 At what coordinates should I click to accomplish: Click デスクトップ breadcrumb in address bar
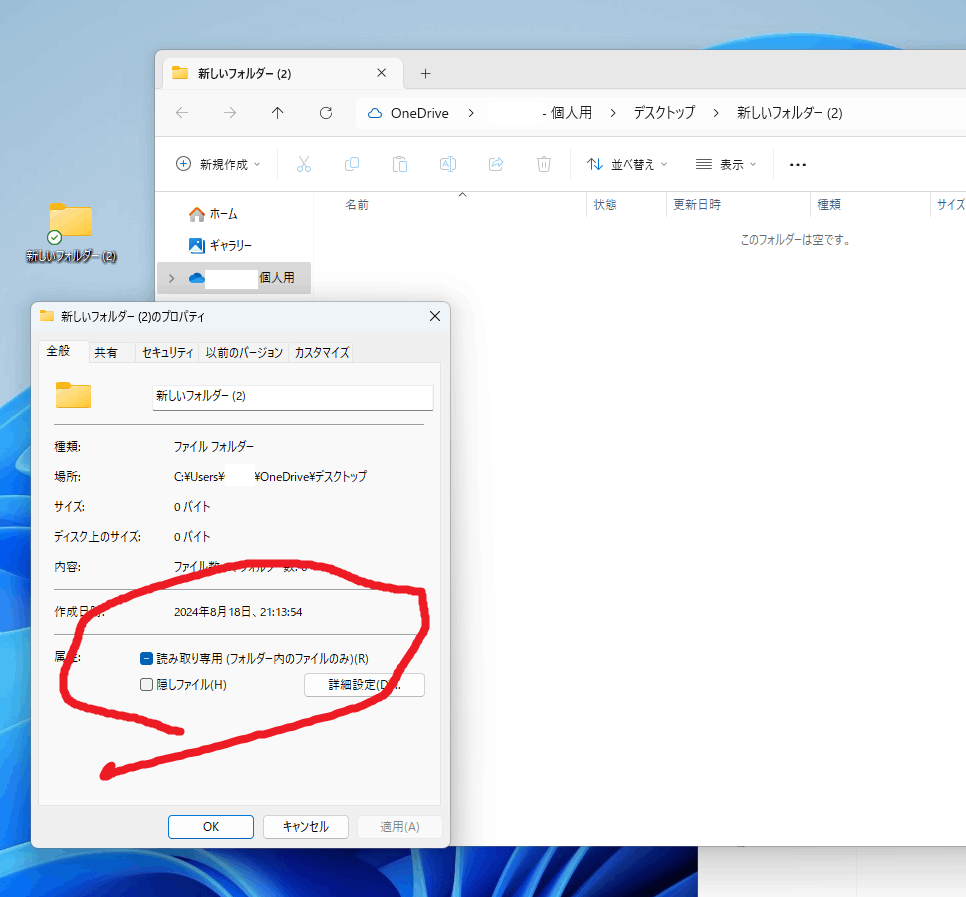point(664,113)
